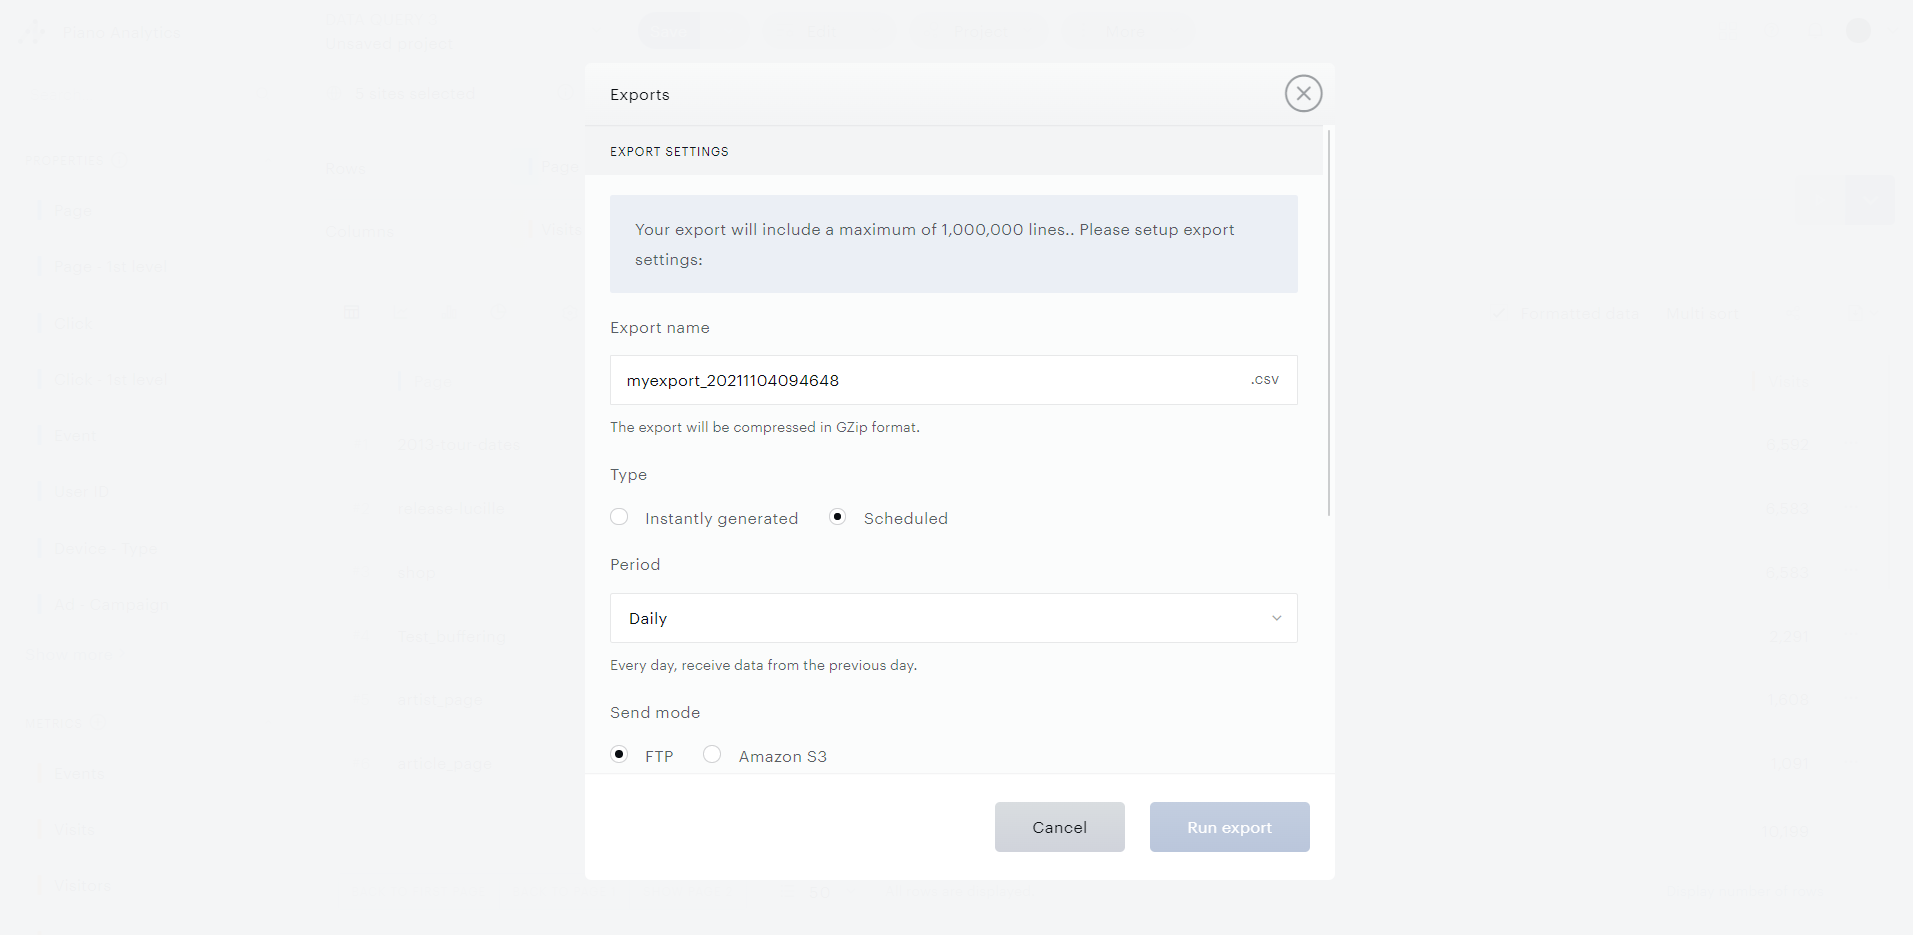Close the Exports dialog with the X icon

tap(1303, 93)
